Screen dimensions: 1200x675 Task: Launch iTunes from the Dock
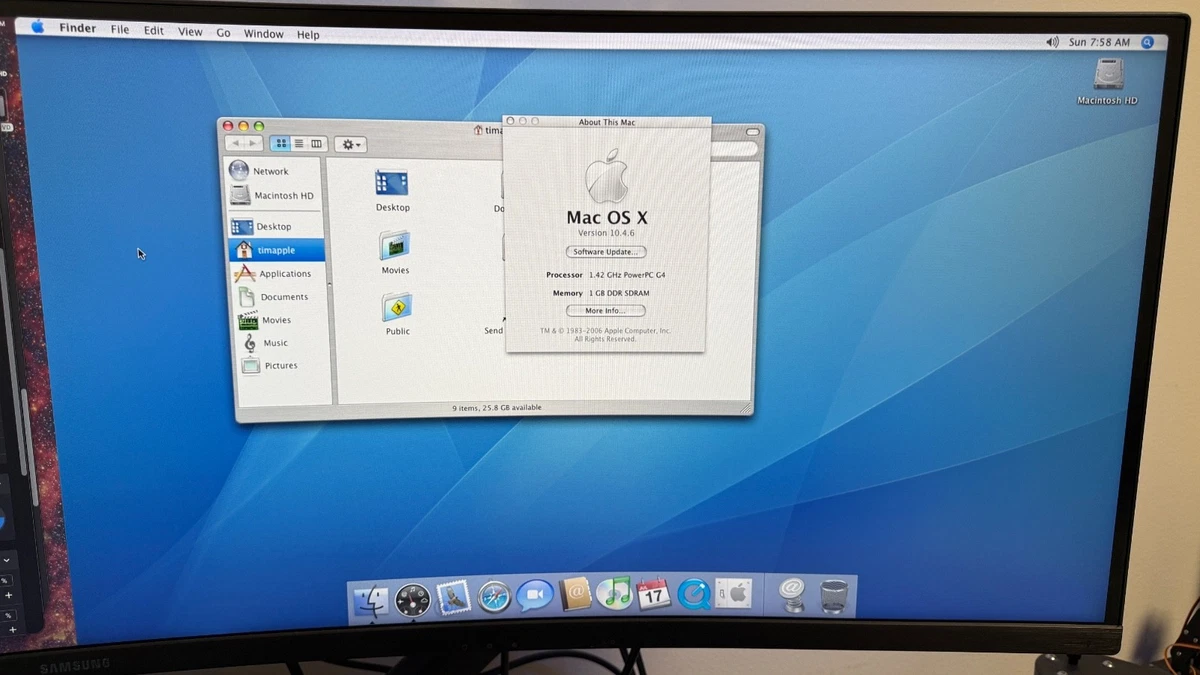614,594
